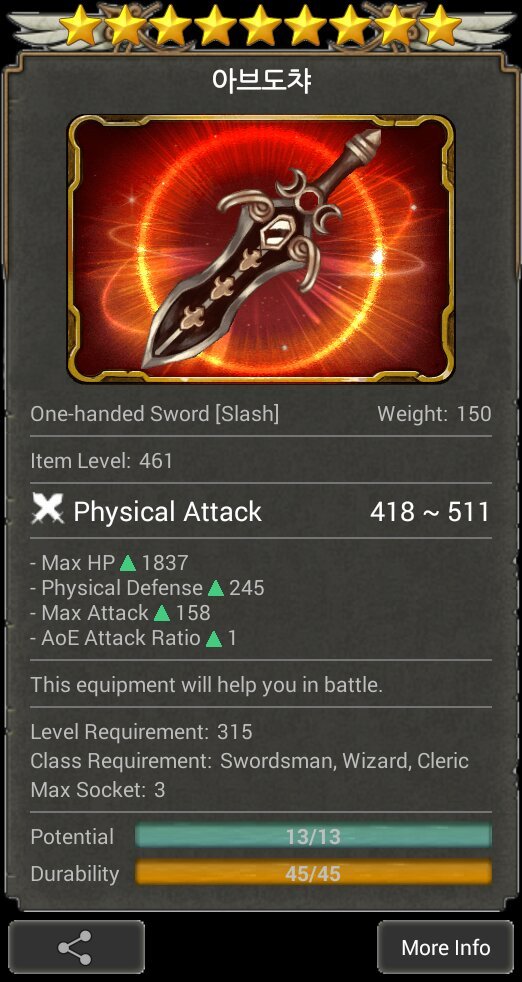The width and height of the screenshot is (522, 982).
Task: Click the Class Requirement line
Action: click(x=249, y=761)
